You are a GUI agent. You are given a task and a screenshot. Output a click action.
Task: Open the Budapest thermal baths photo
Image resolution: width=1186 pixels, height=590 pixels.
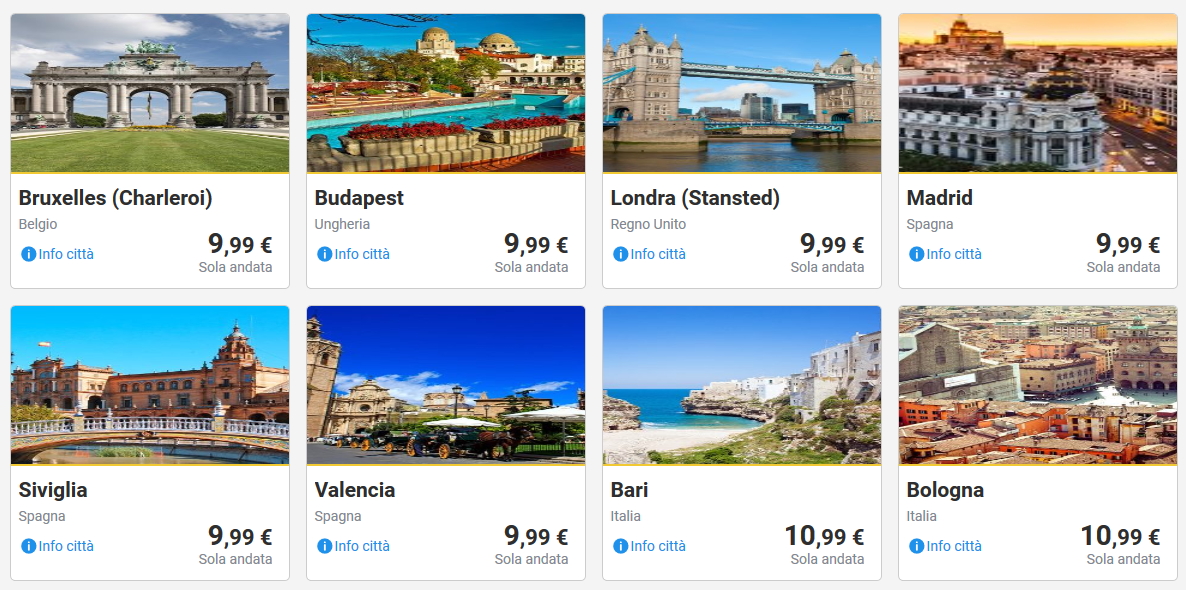(x=446, y=93)
